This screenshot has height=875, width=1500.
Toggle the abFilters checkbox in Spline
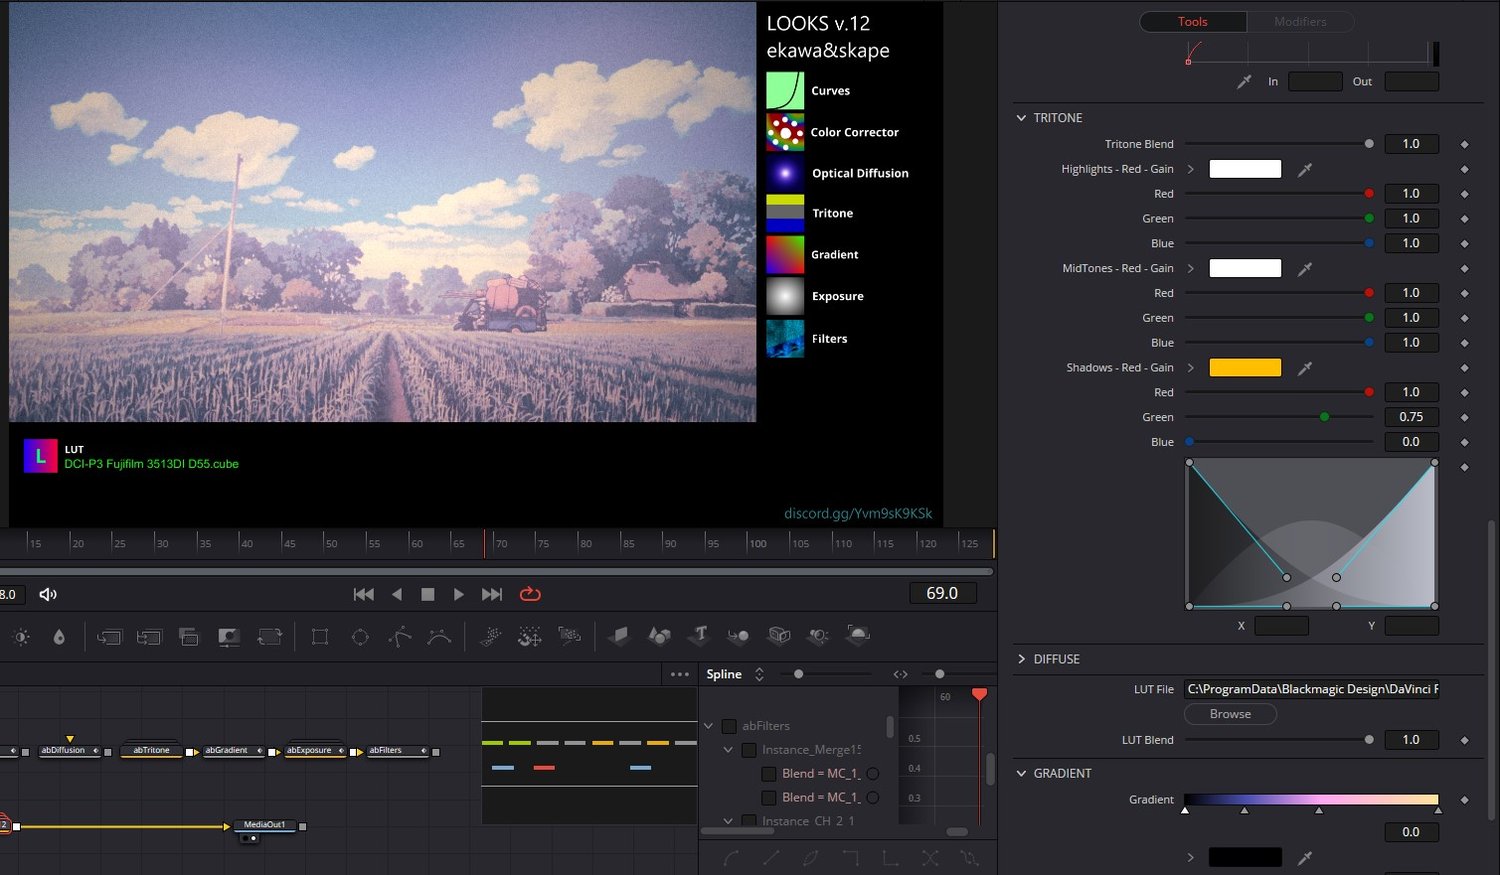729,726
